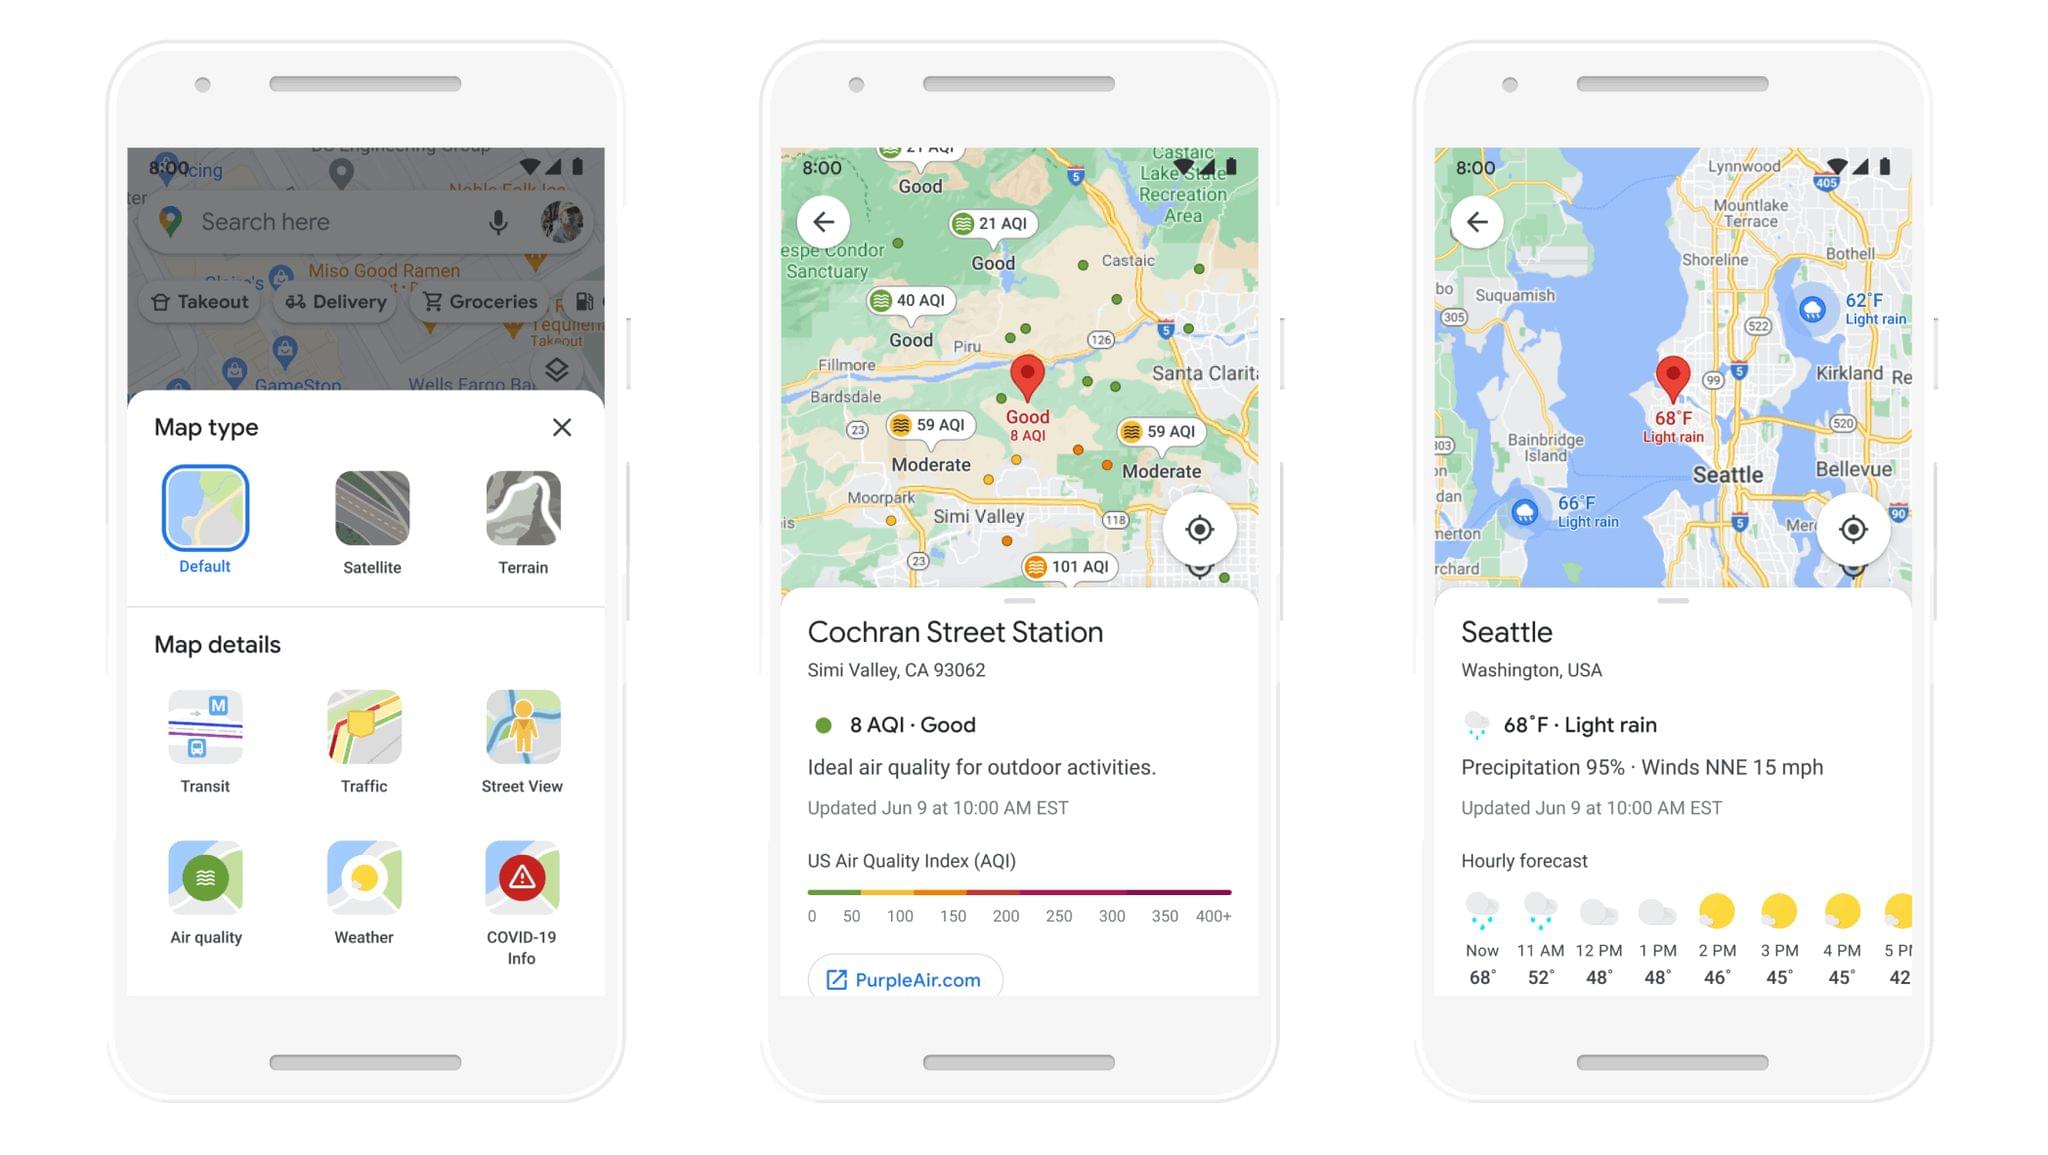Close the Map type panel
The image size is (2048, 1155).
click(560, 426)
